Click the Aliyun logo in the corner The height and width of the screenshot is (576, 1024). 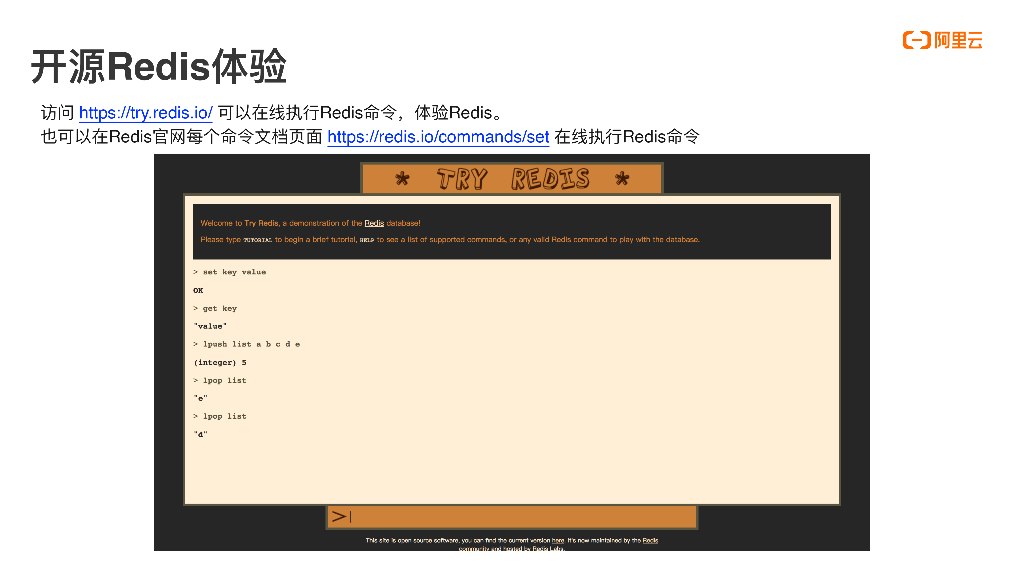(942, 40)
